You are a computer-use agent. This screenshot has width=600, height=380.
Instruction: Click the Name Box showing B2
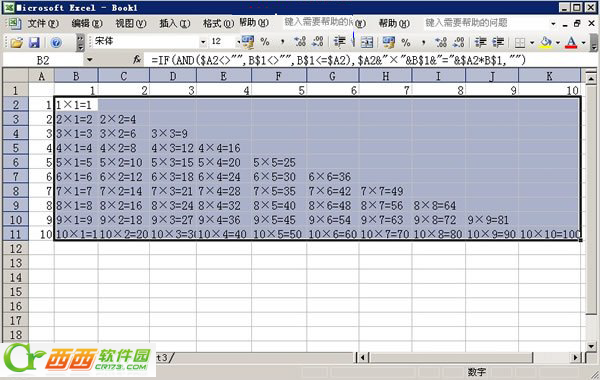click(43, 60)
